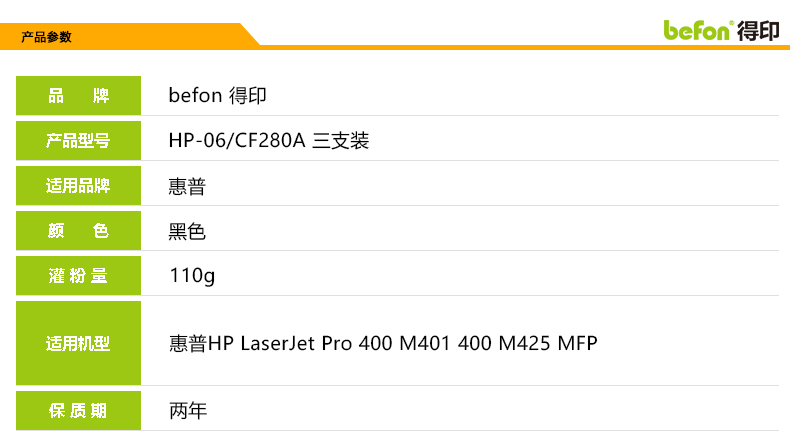Select the 两年 warranty value
Screen dimensions: 790x444
point(187,411)
